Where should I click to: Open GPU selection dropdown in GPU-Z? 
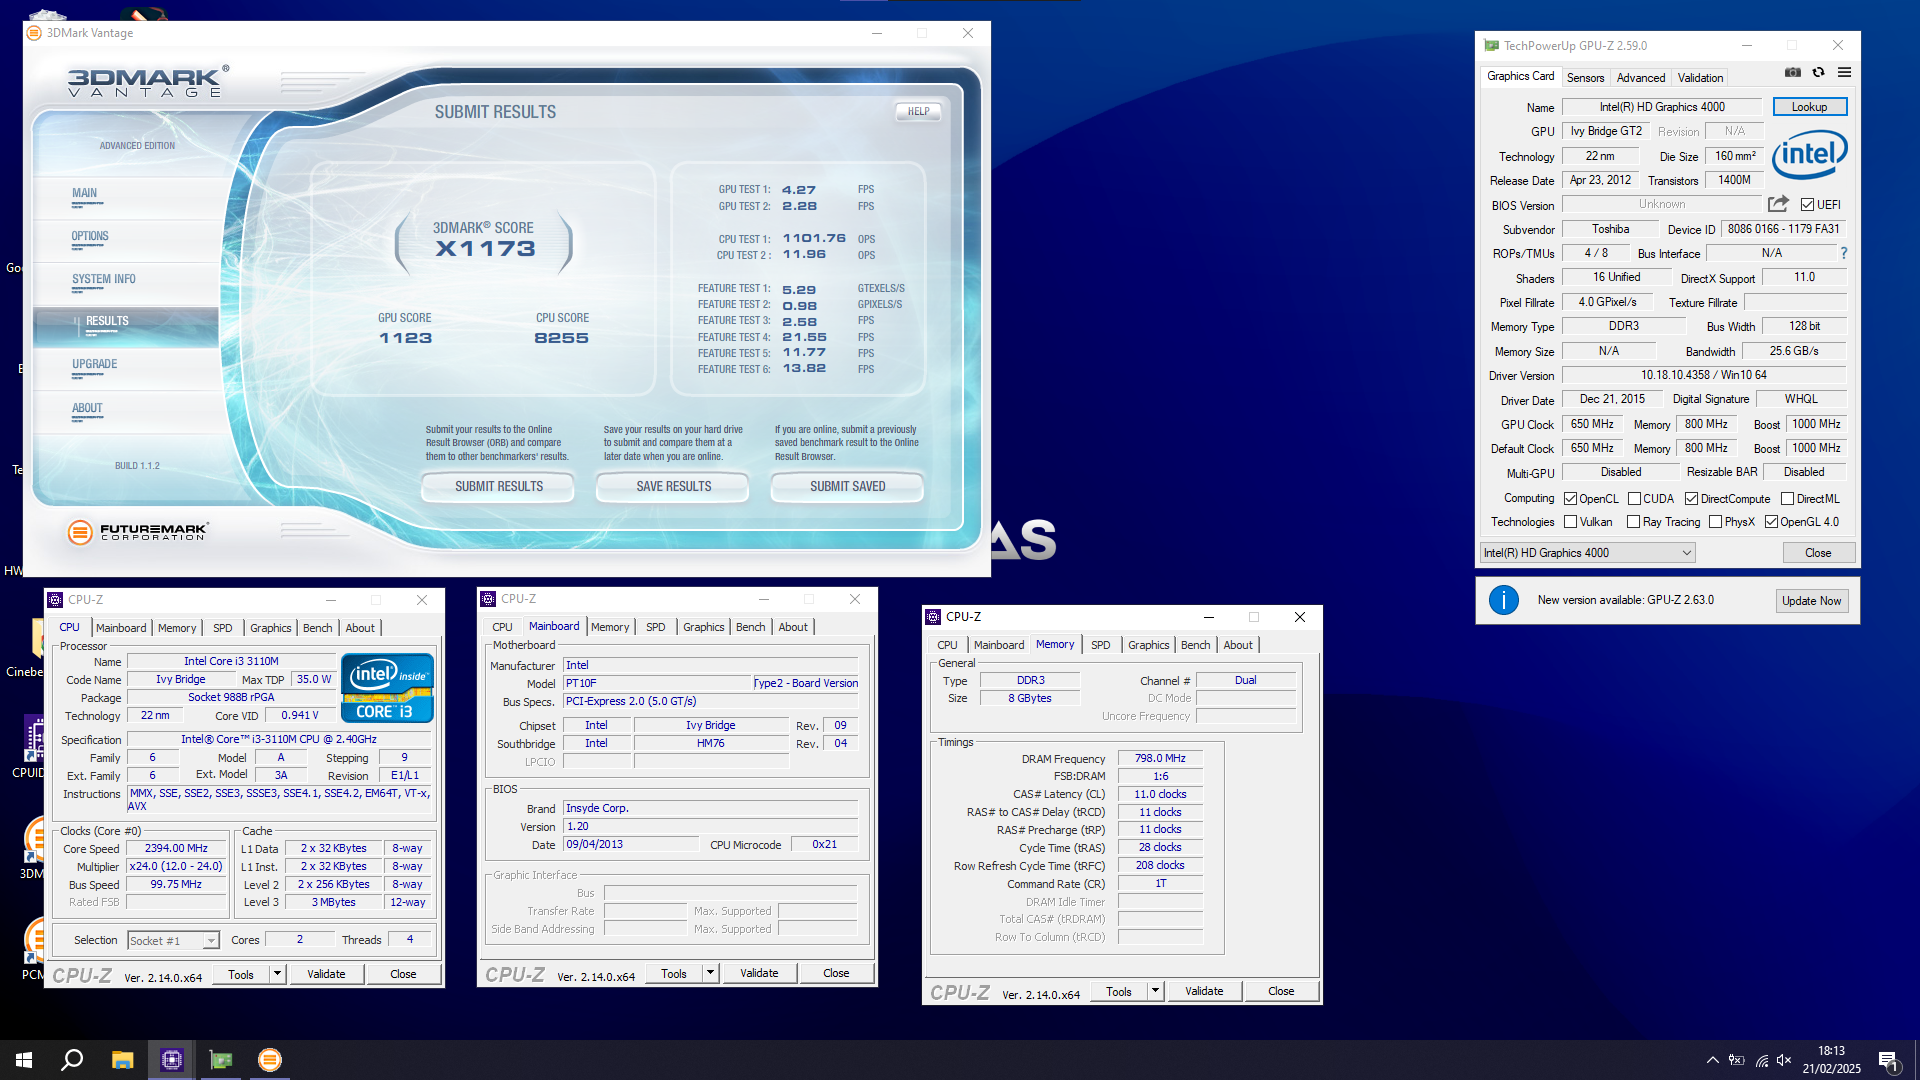coord(1587,553)
